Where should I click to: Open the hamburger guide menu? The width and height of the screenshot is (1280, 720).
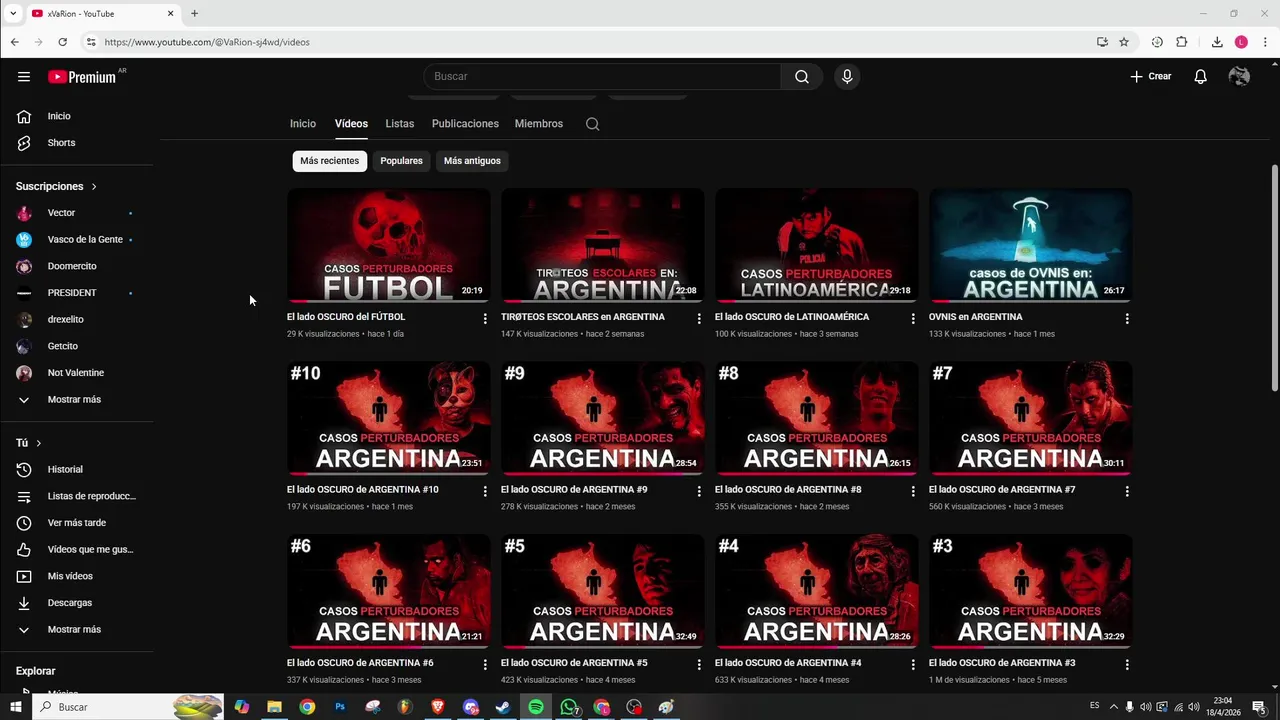24,76
